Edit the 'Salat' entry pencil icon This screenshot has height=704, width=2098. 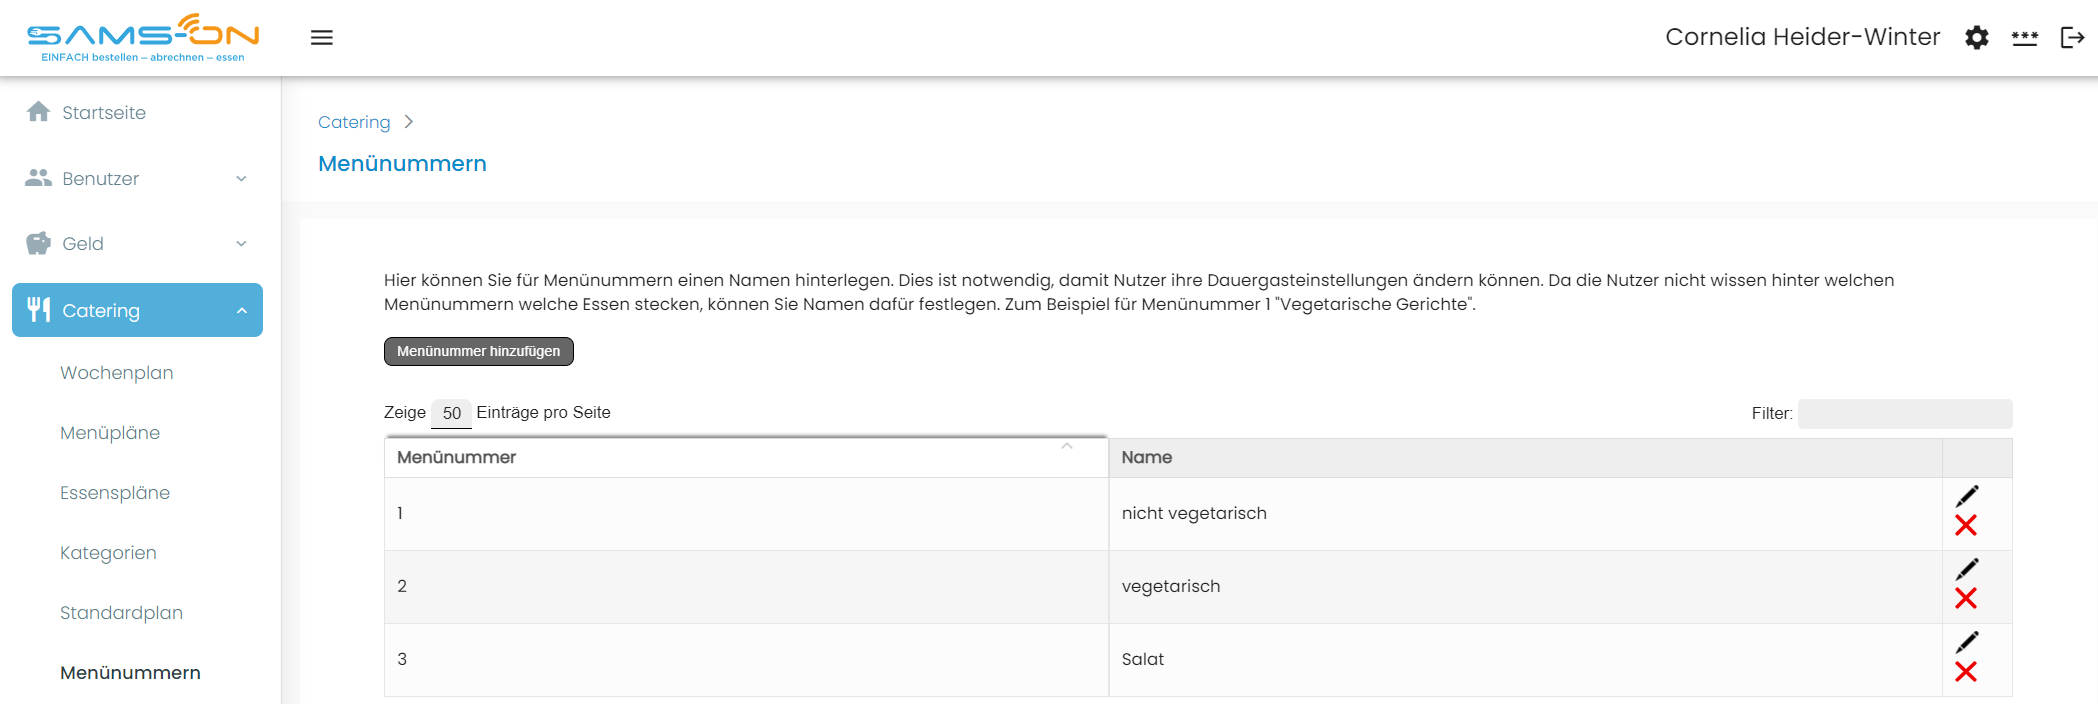point(1966,642)
